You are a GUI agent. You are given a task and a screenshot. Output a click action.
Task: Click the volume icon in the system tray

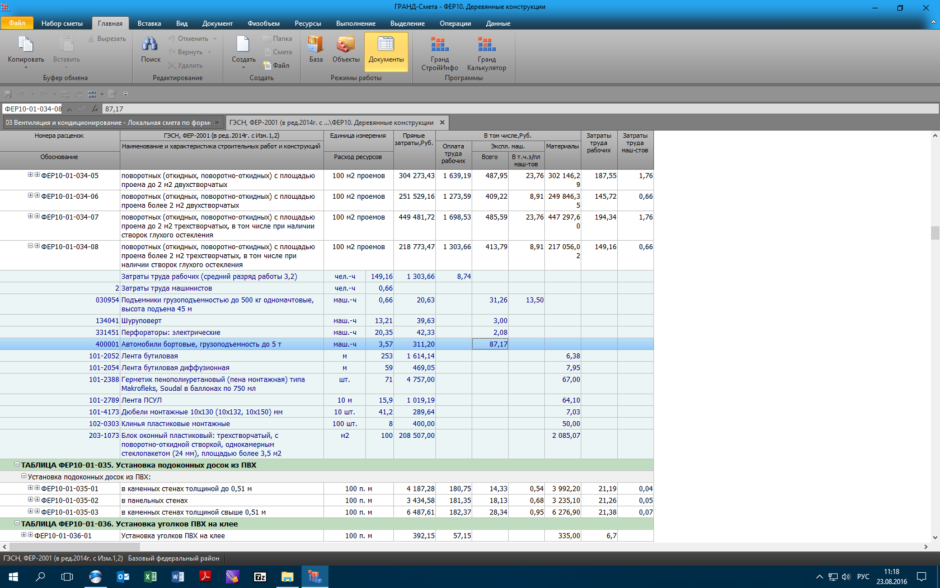click(846, 577)
